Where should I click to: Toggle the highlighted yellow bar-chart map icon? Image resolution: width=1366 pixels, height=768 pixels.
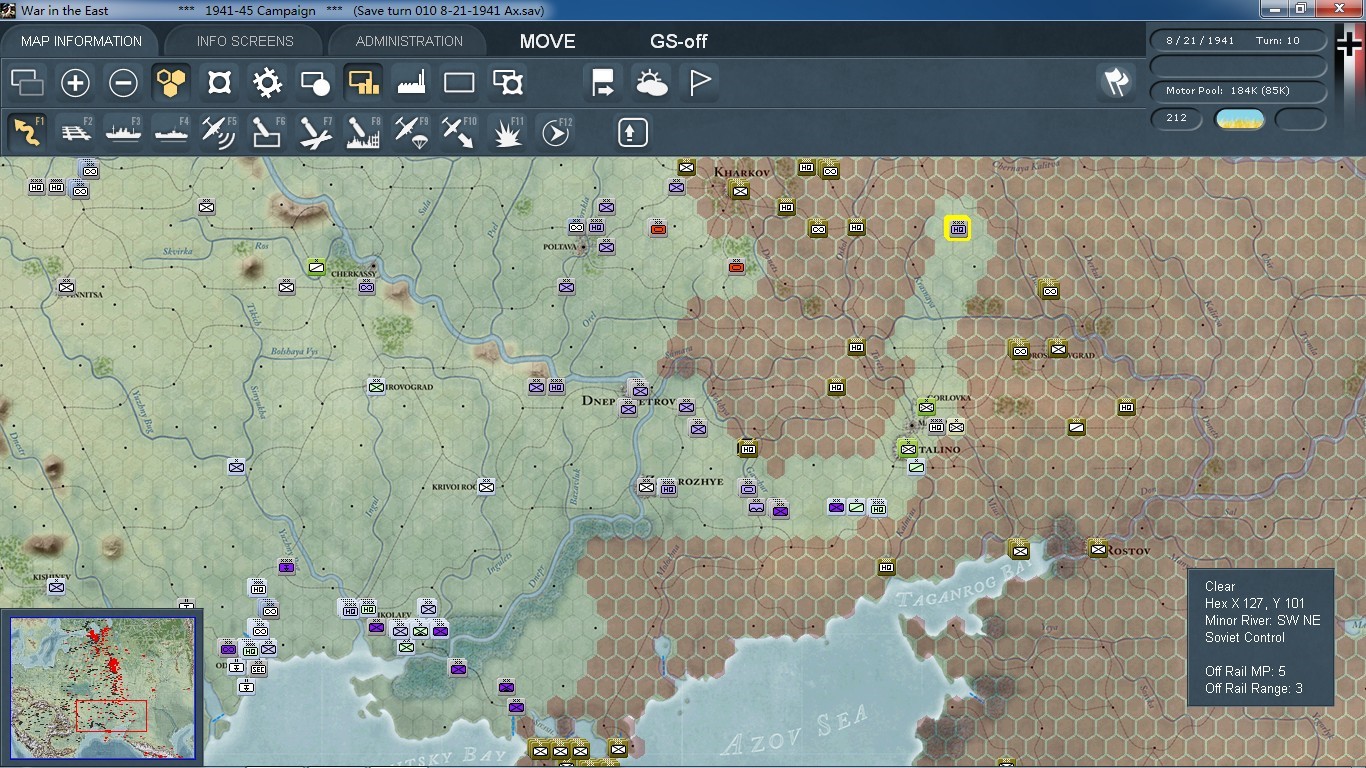pos(363,83)
